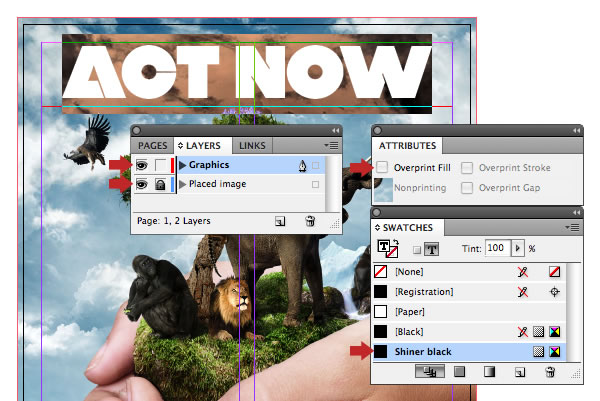
Task: Collapse the Layers panel with double arrows
Action: coord(336,130)
